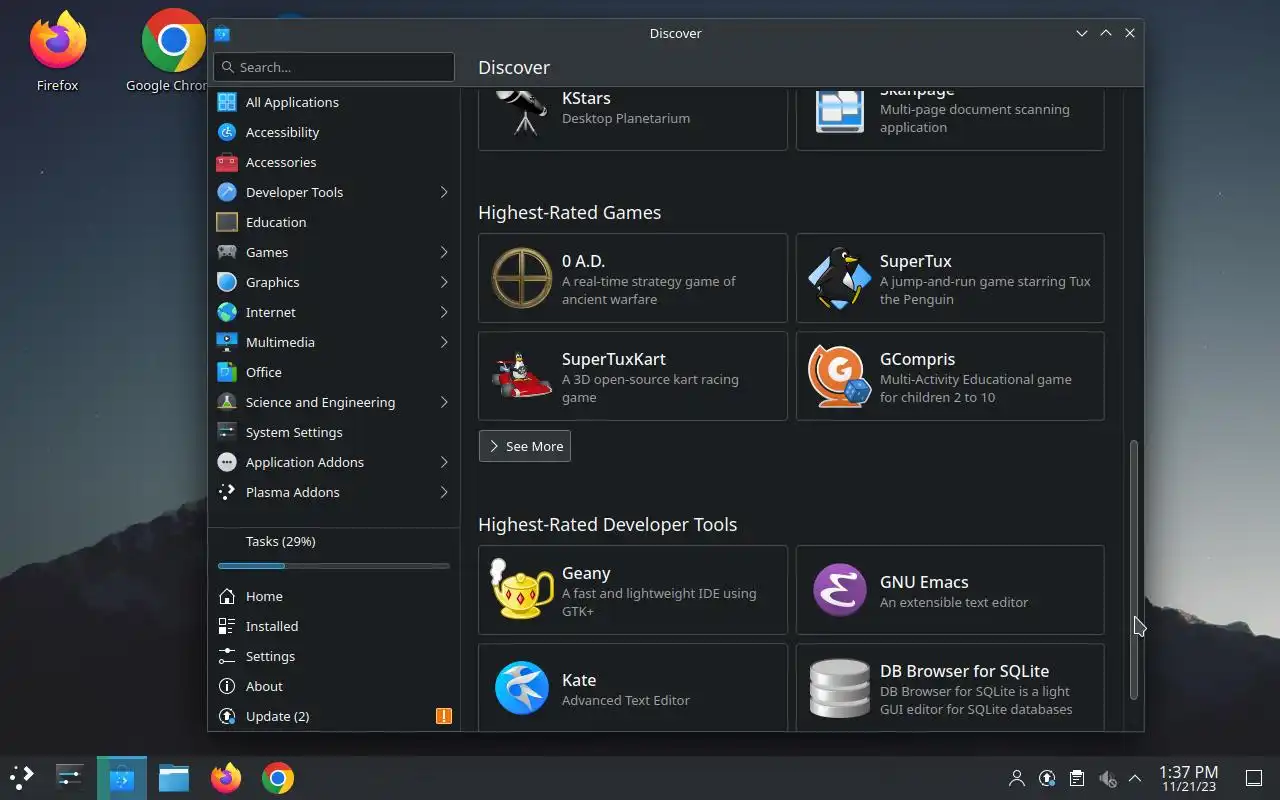Click the show desktop button in the taskbar

click(x=1253, y=778)
